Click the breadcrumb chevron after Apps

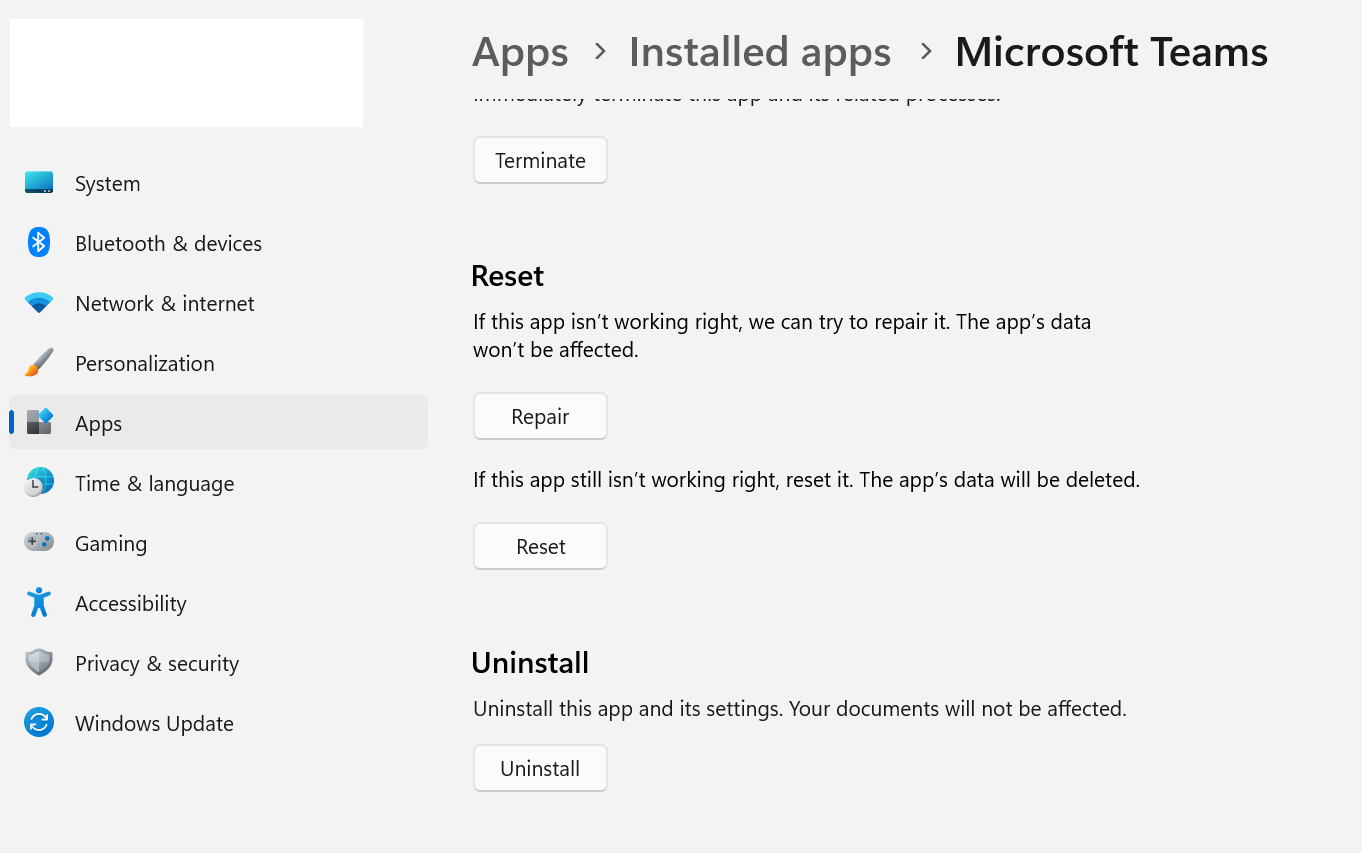pos(600,51)
